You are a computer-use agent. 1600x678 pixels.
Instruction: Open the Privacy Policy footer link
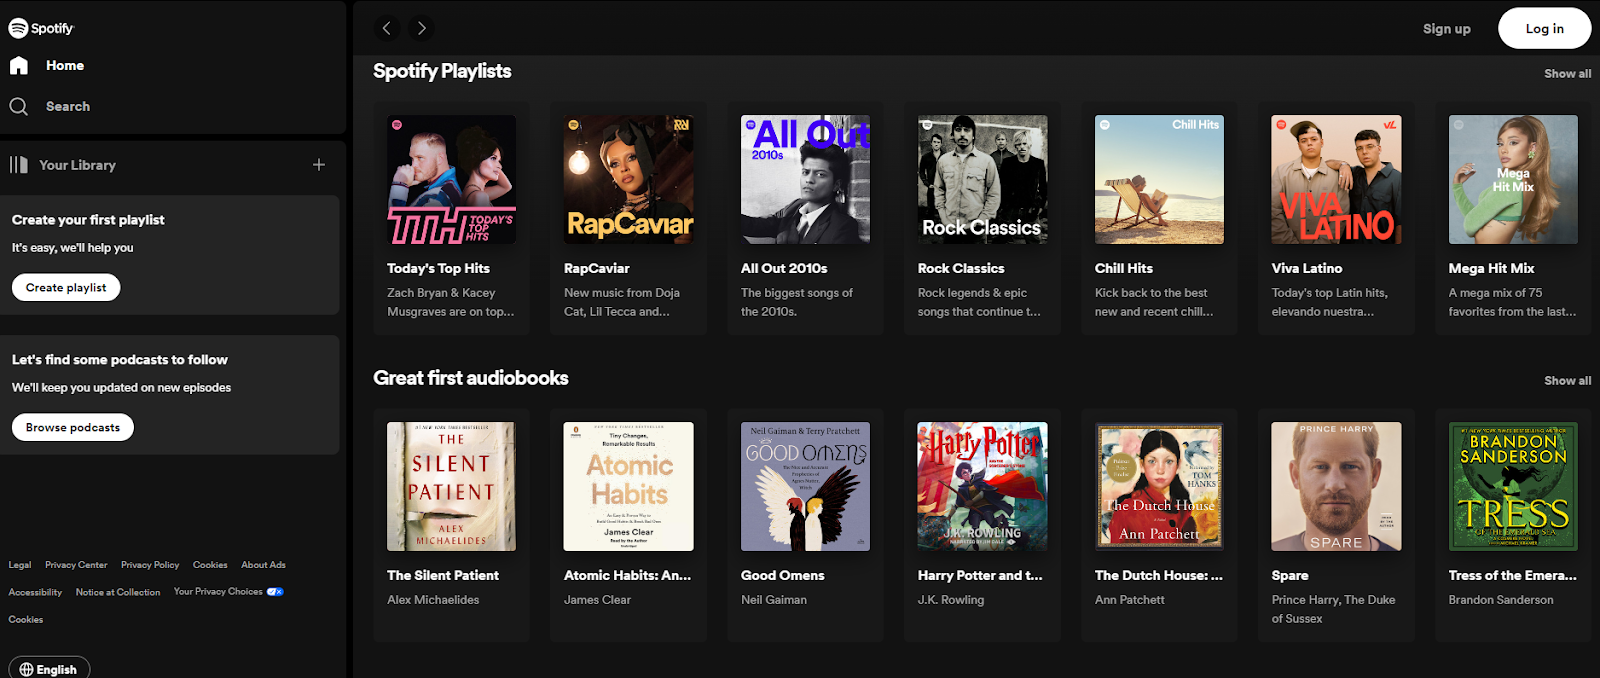[150, 565]
